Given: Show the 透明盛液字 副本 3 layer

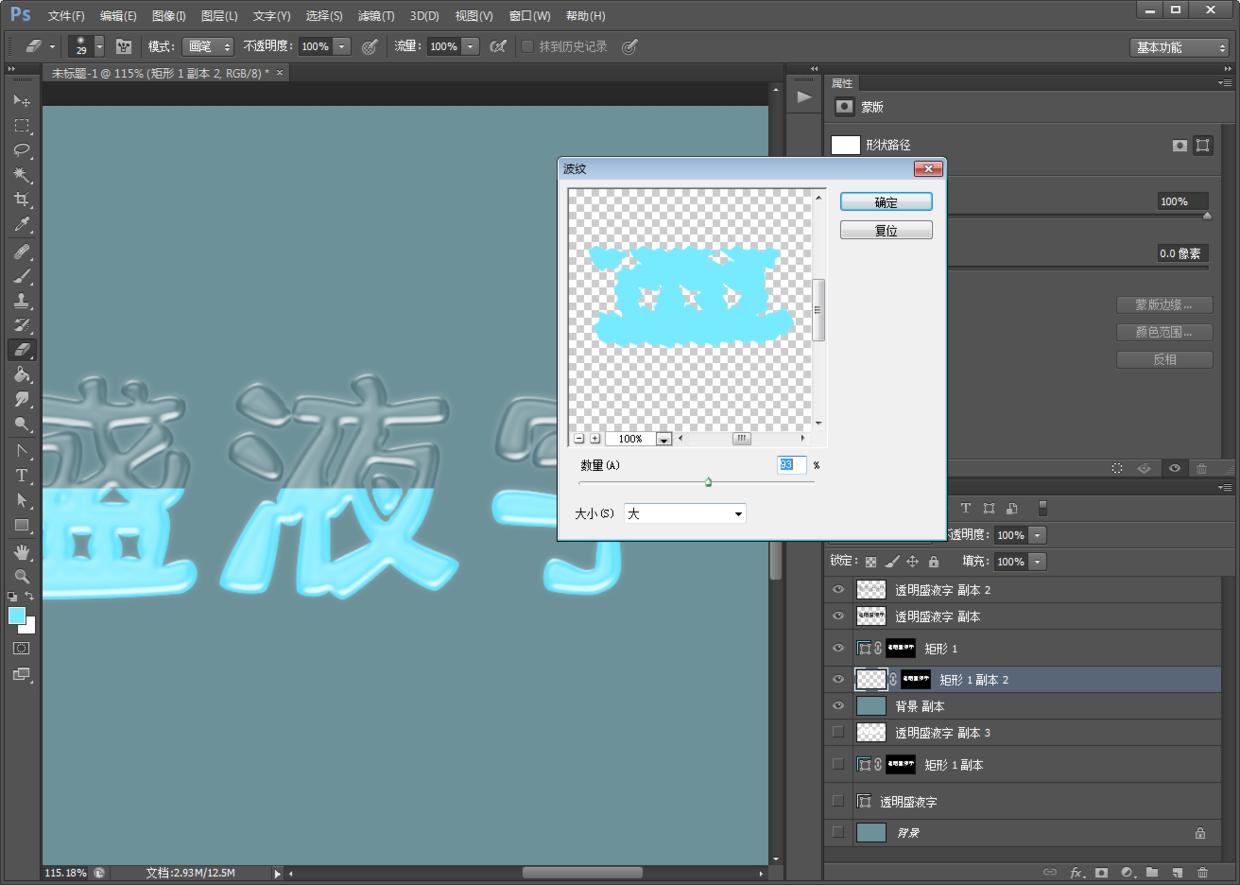Looking at the screenshot, I should (x=838, y=732).
